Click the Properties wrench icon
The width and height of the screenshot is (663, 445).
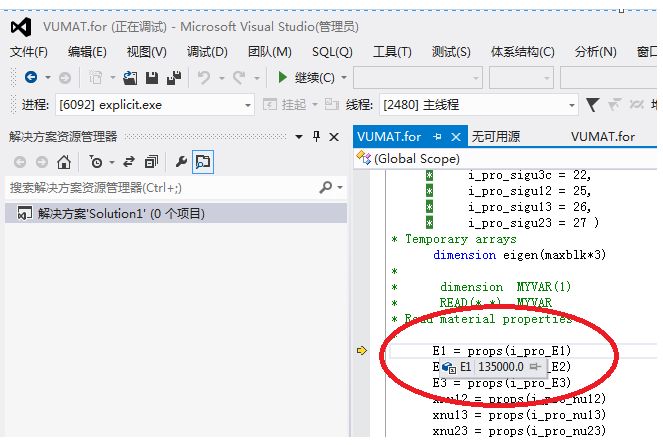pos(181,162)
